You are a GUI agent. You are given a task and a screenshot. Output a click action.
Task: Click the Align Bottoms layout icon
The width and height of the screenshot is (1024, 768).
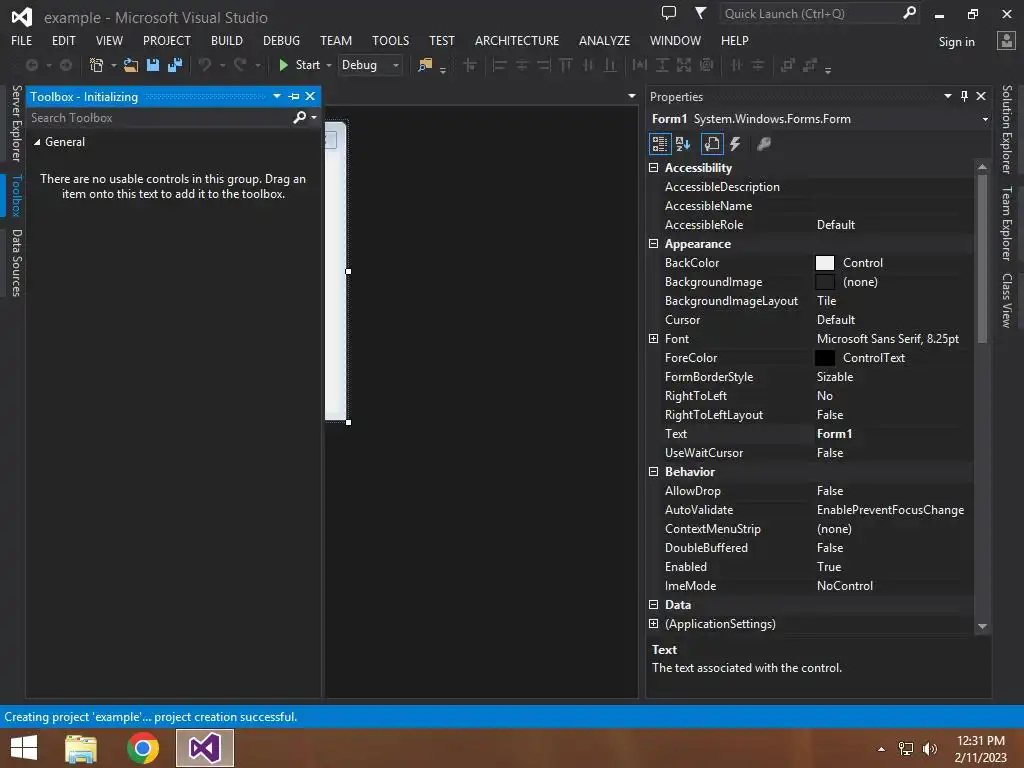pos(610,65)
